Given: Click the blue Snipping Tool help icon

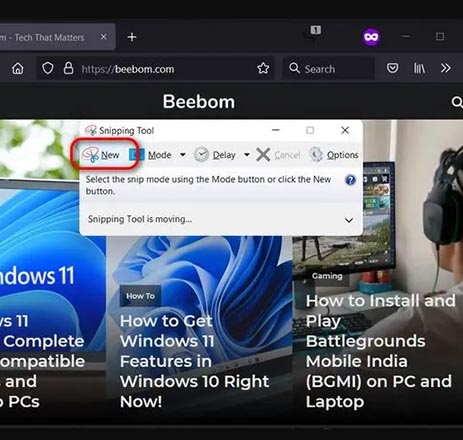Looking at the screenshot, I should [x=350, y=180].
